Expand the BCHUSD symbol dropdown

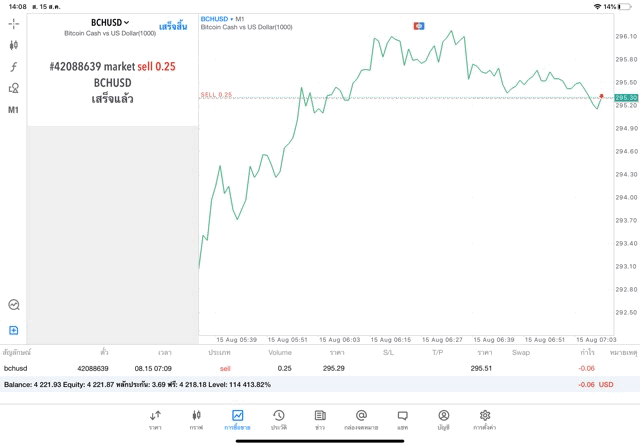click(110, 22)
